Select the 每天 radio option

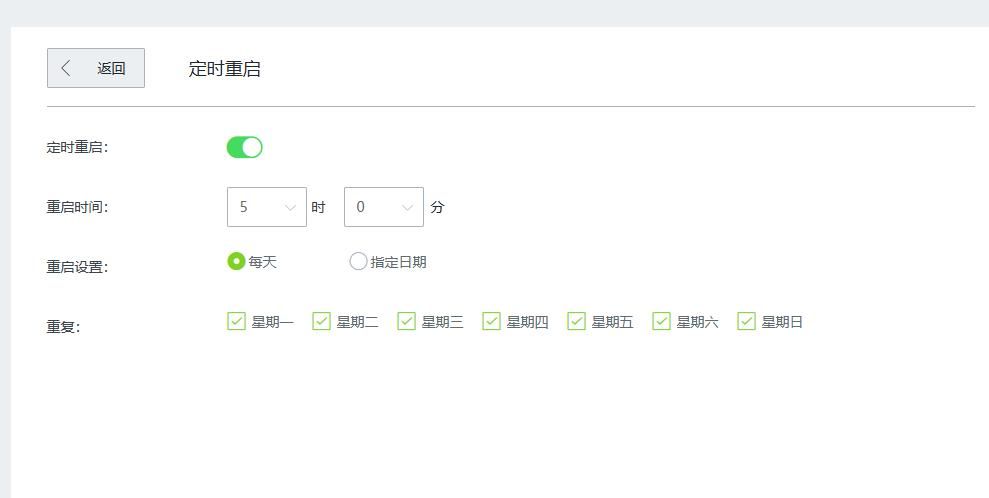tap(236, 261)
